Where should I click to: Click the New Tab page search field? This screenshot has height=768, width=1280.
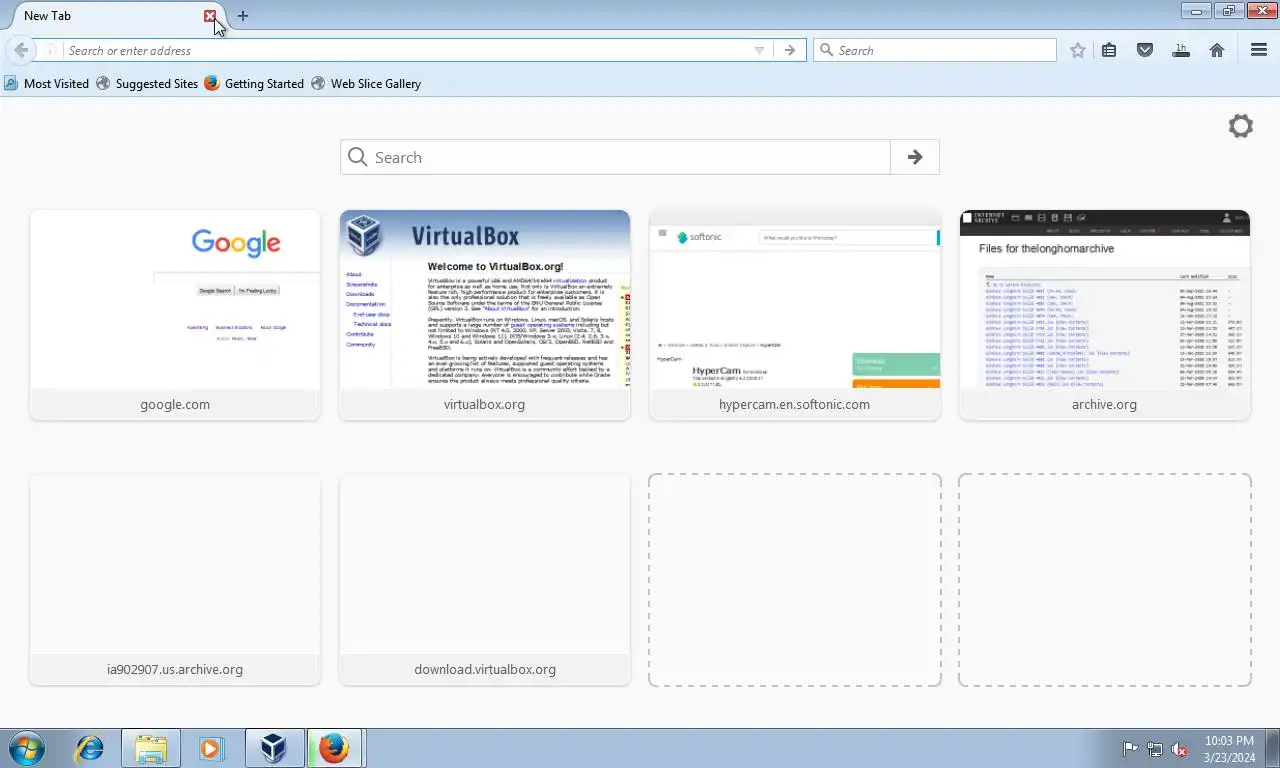point(615,157)
